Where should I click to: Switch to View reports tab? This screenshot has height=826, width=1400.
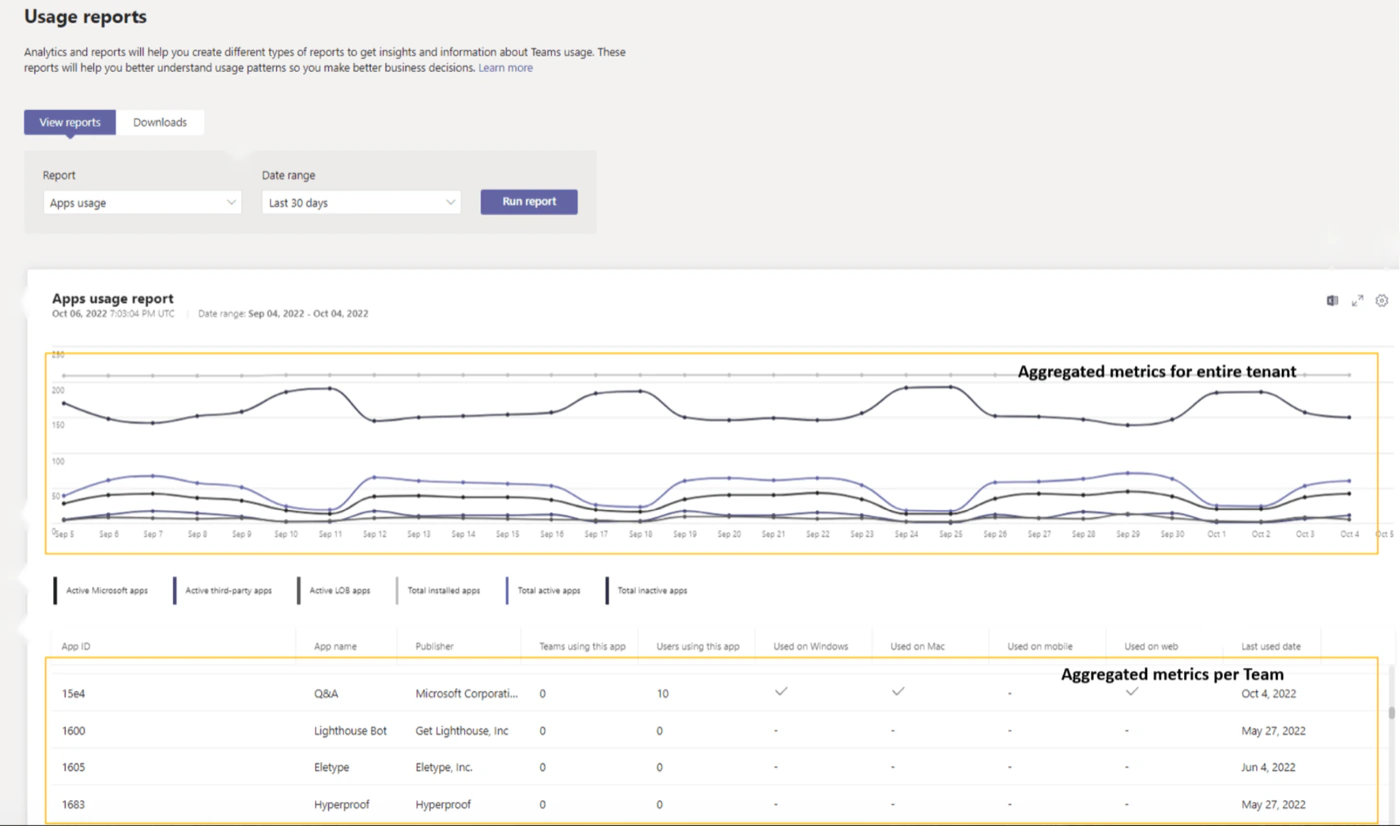click(x=70, y=122)
